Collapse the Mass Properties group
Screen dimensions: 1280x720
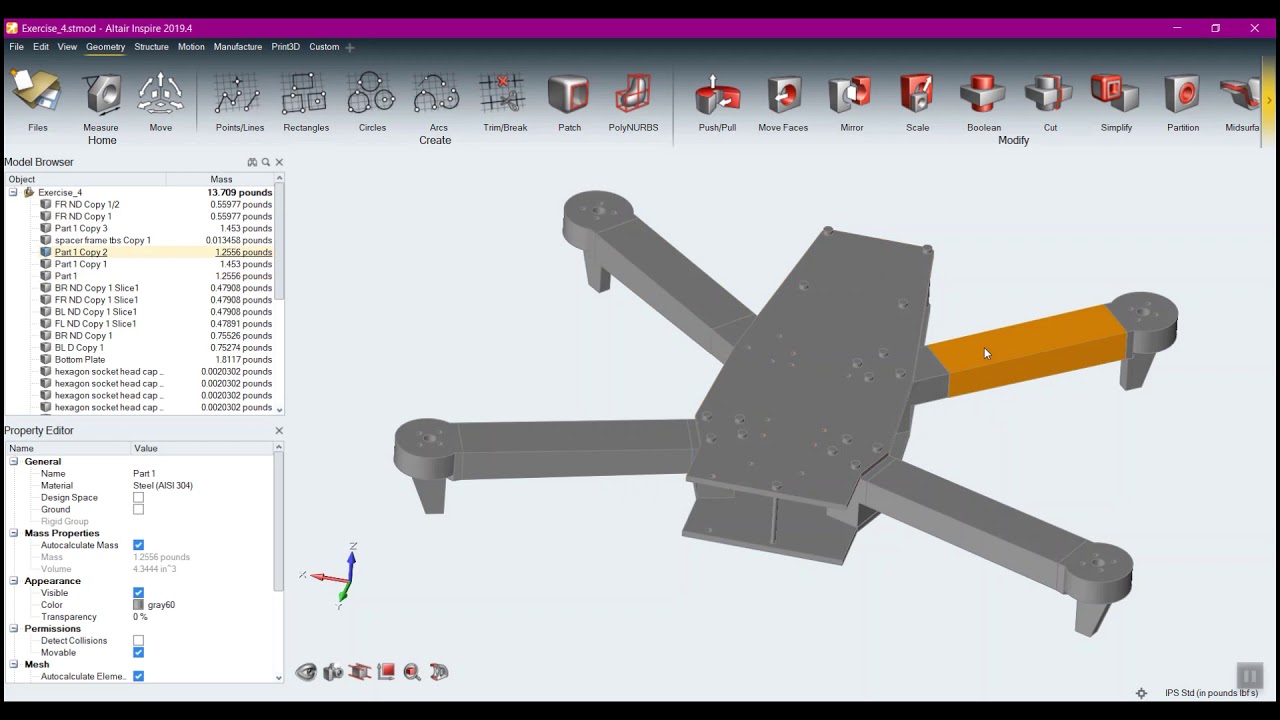[x=14, y=533]
